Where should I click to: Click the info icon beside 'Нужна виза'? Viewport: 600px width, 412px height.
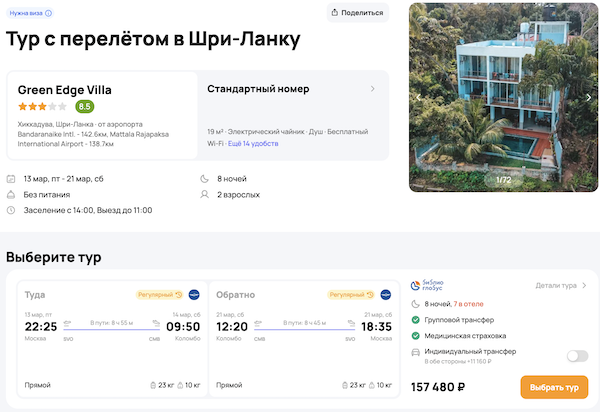49,13
